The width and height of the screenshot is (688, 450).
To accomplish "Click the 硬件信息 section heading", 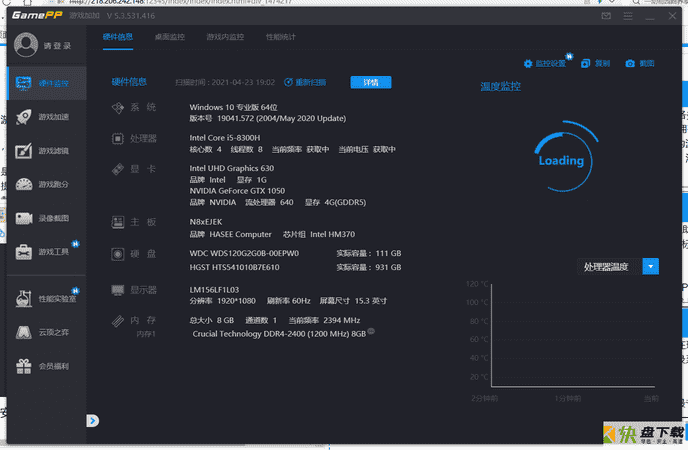I will click(129, 82).
